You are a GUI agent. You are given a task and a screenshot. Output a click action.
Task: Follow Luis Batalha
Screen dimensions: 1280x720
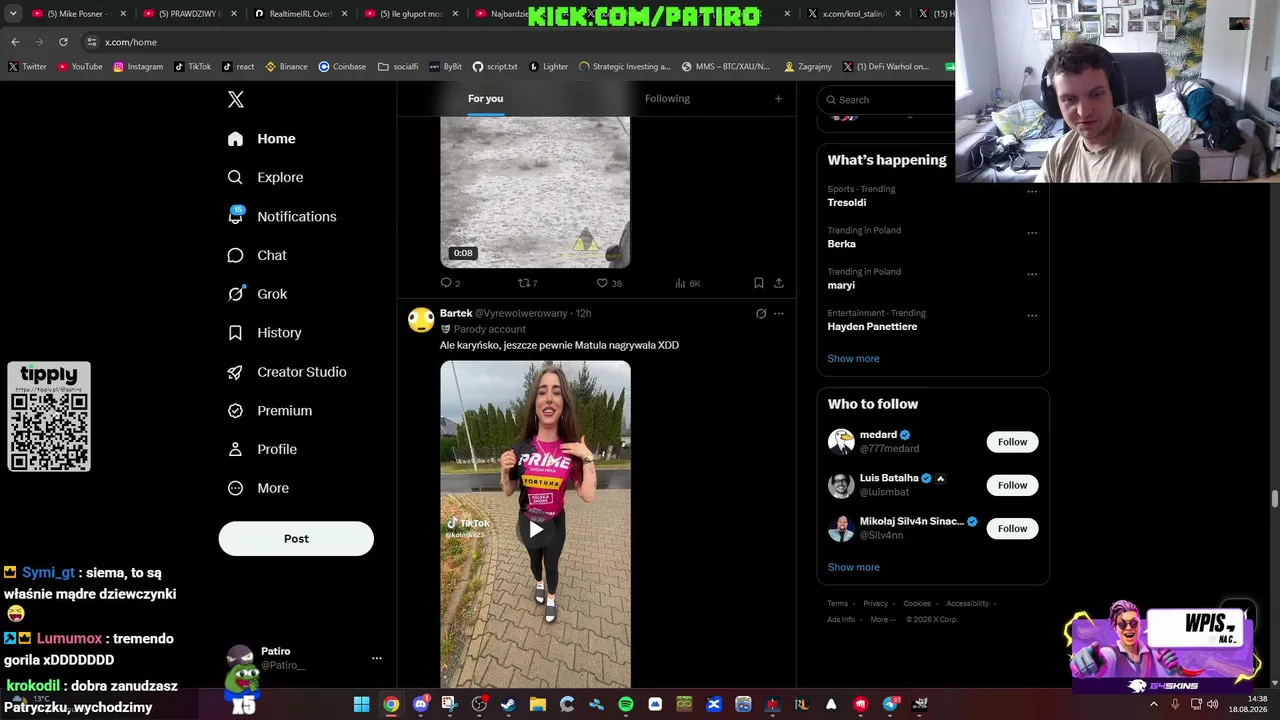click(1012, 485)
